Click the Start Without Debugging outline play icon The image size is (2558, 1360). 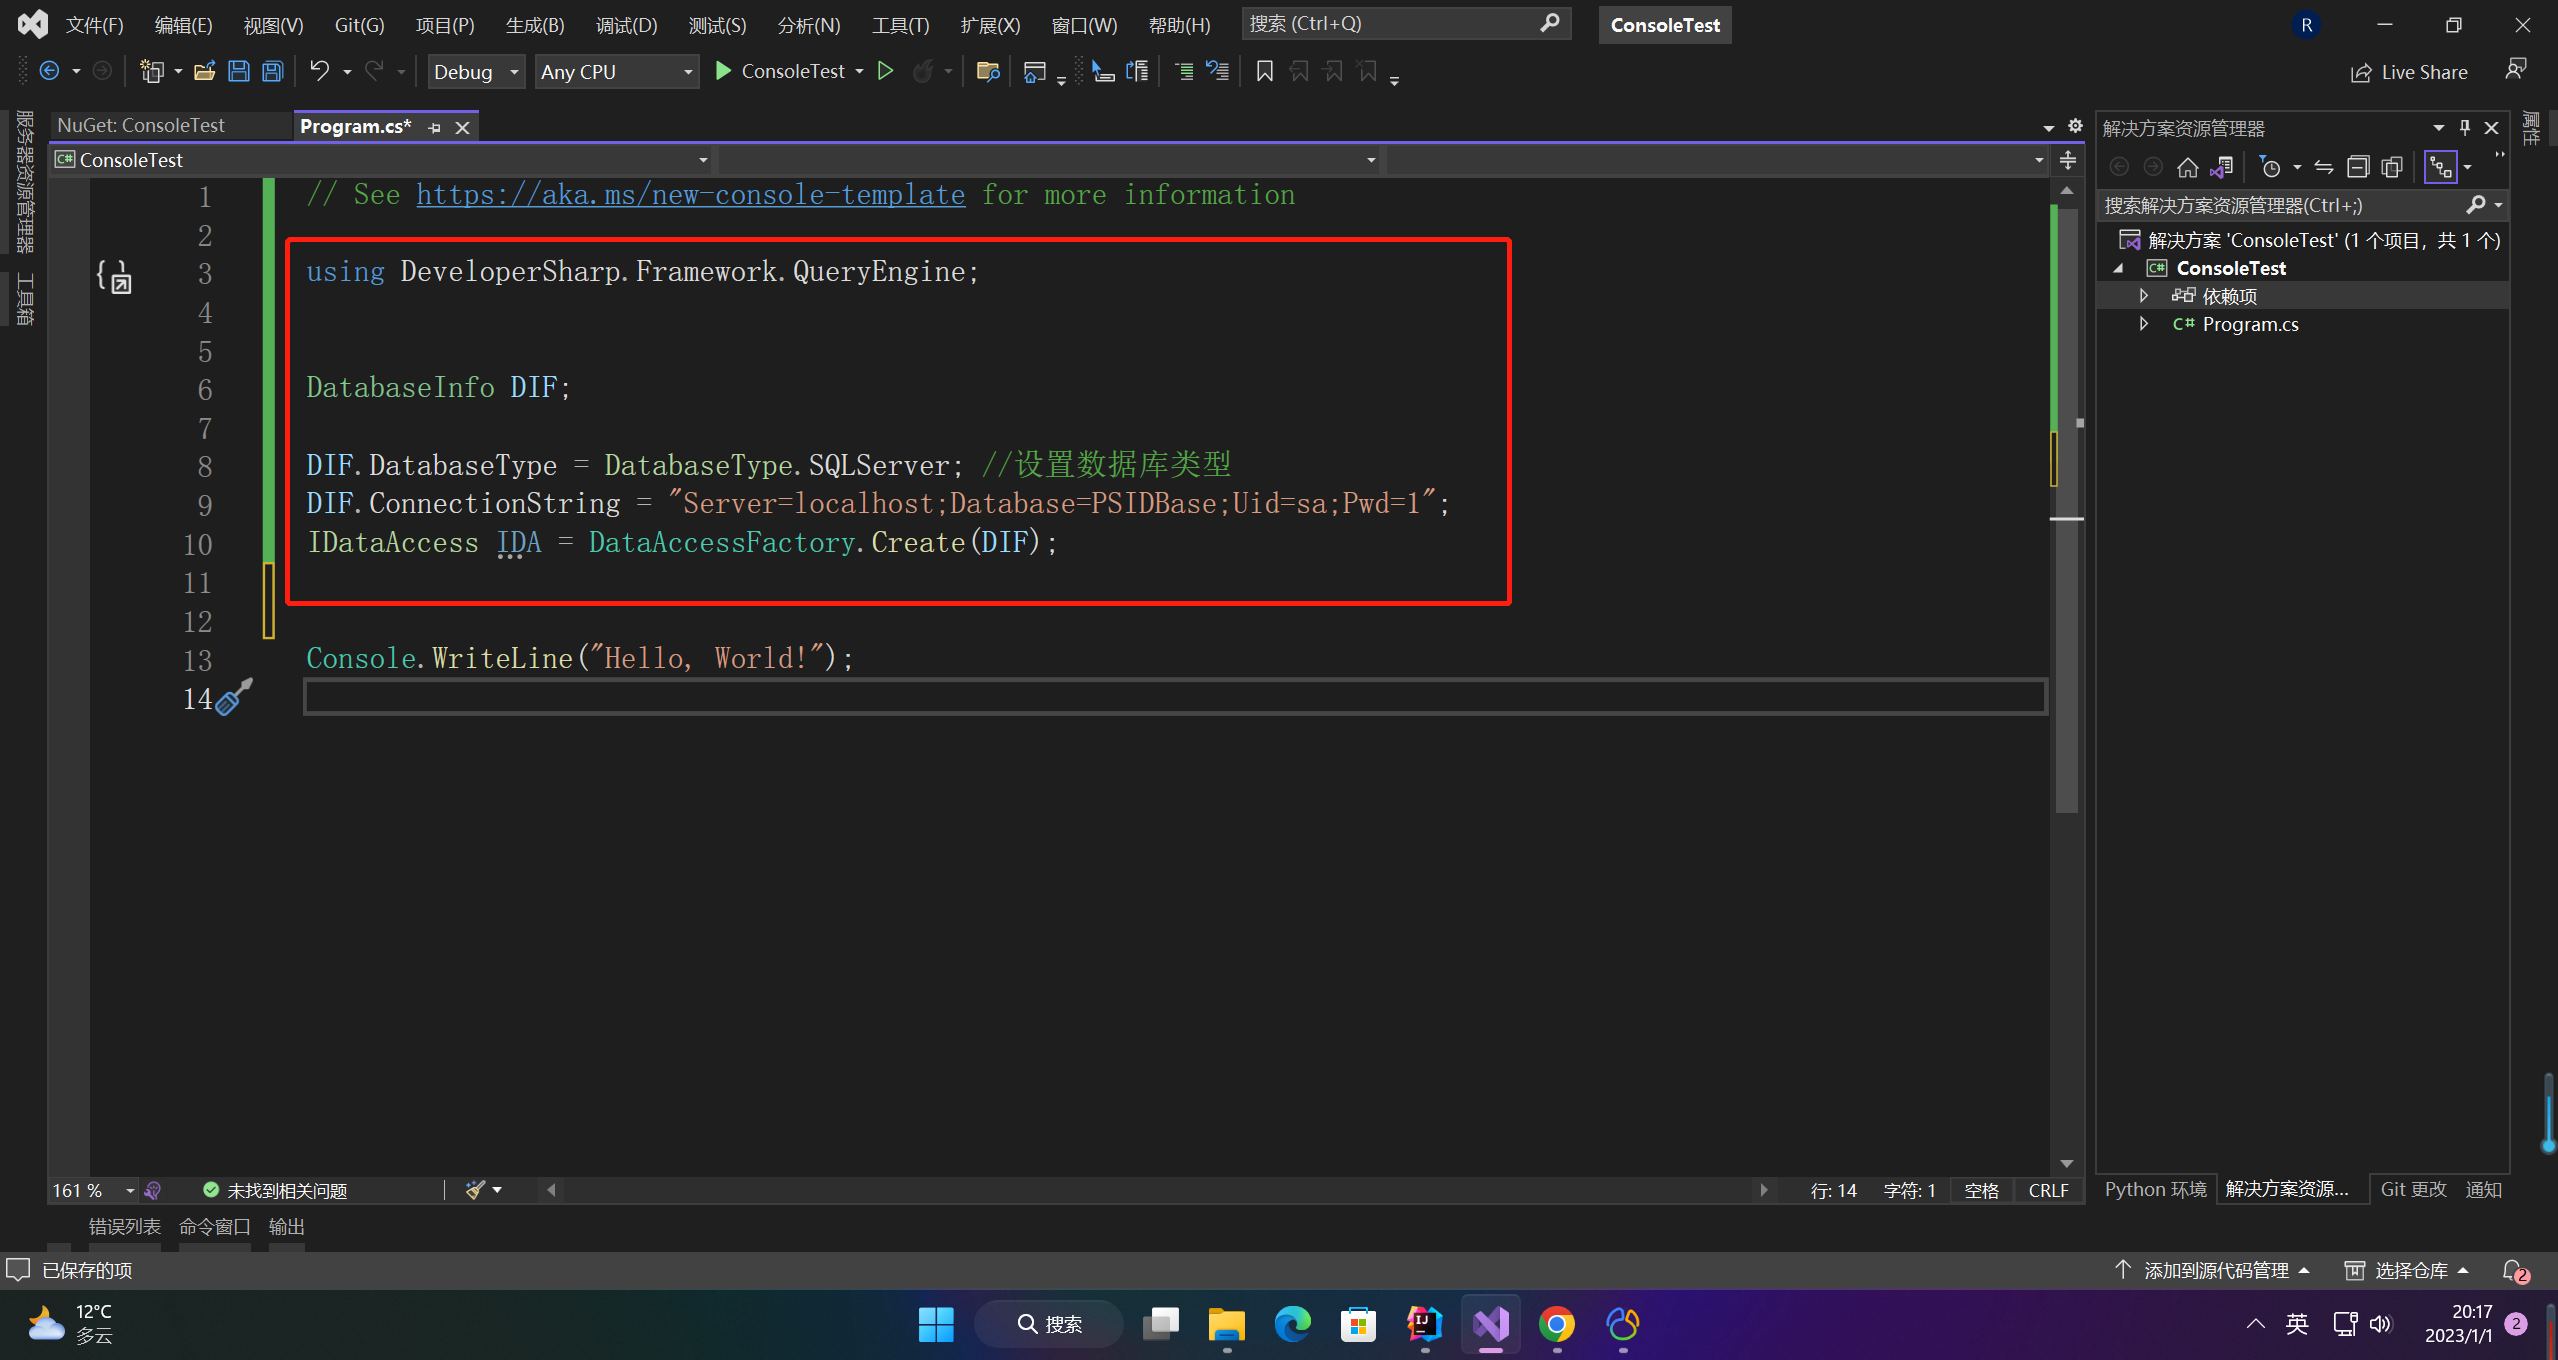click(885, 71)
